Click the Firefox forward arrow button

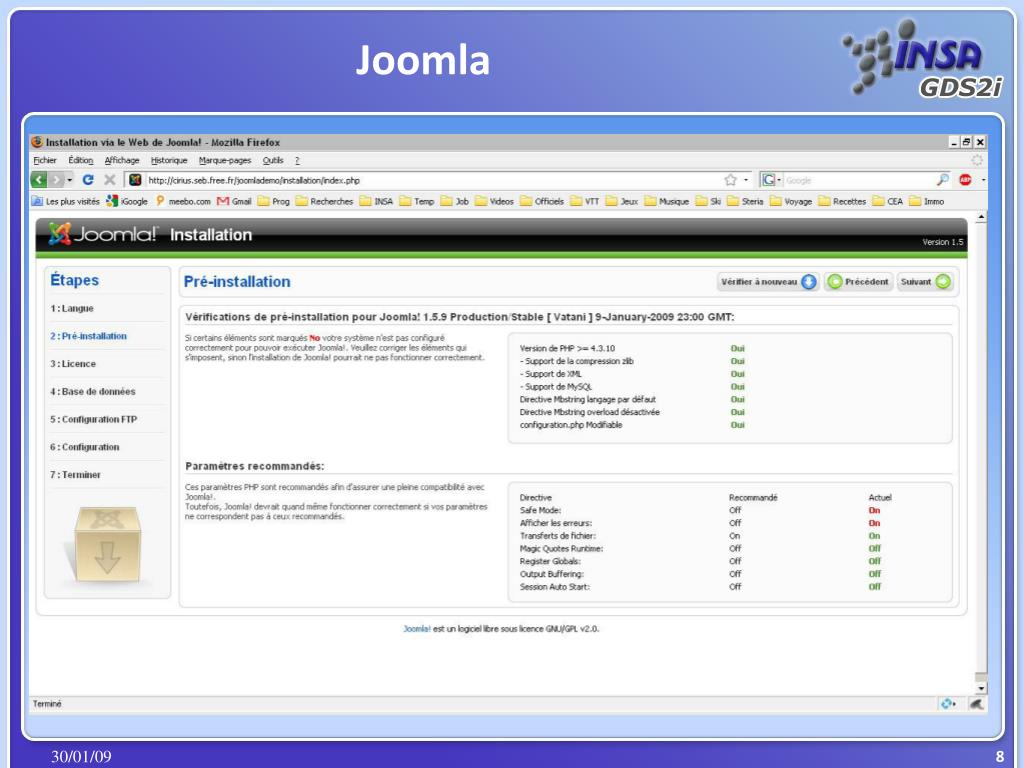click(57, 180)
